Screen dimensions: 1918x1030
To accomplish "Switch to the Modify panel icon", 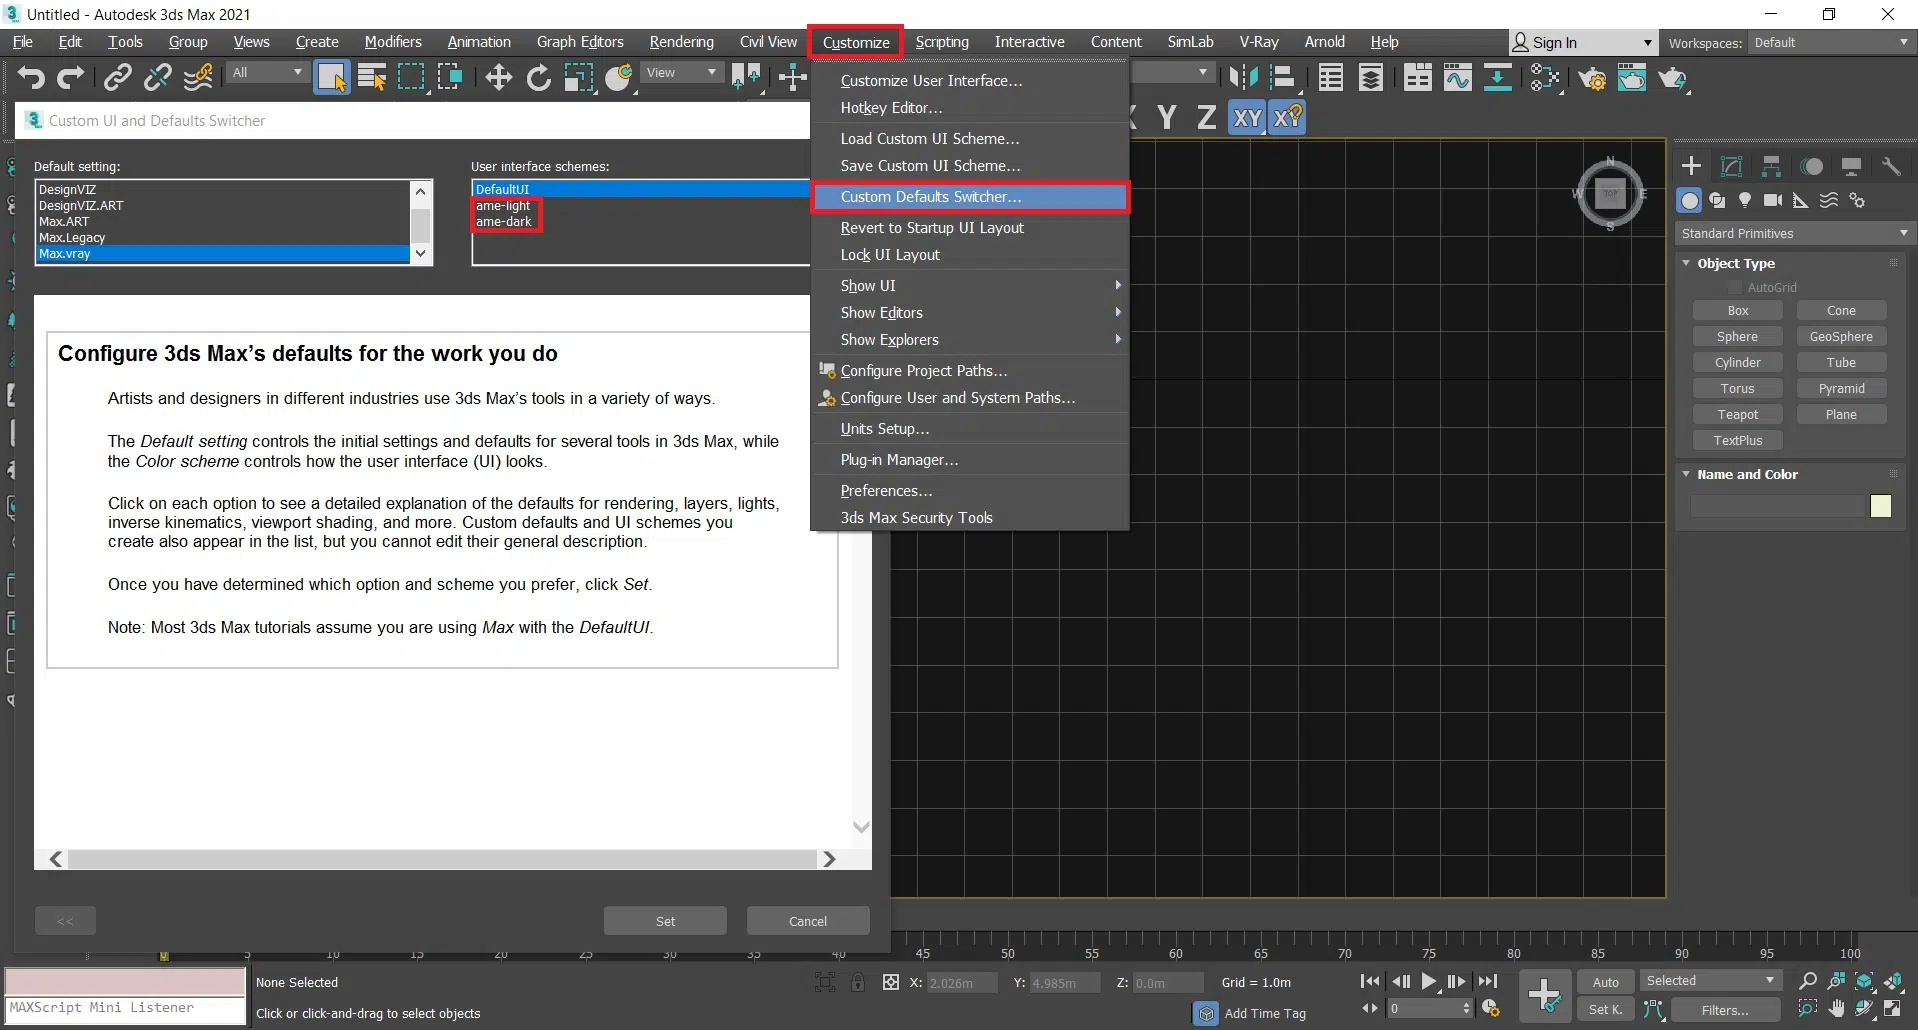I will [x=1731, y=167].
